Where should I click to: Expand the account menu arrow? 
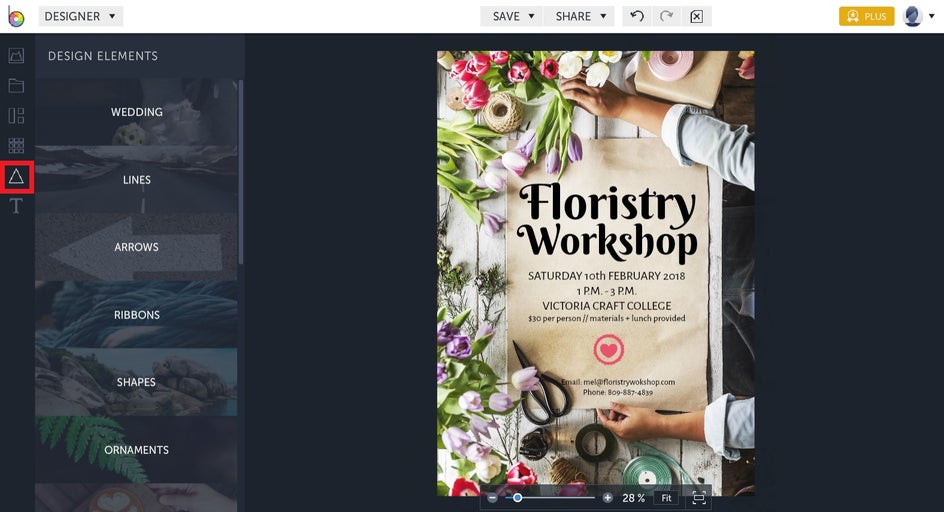(932, 16)
